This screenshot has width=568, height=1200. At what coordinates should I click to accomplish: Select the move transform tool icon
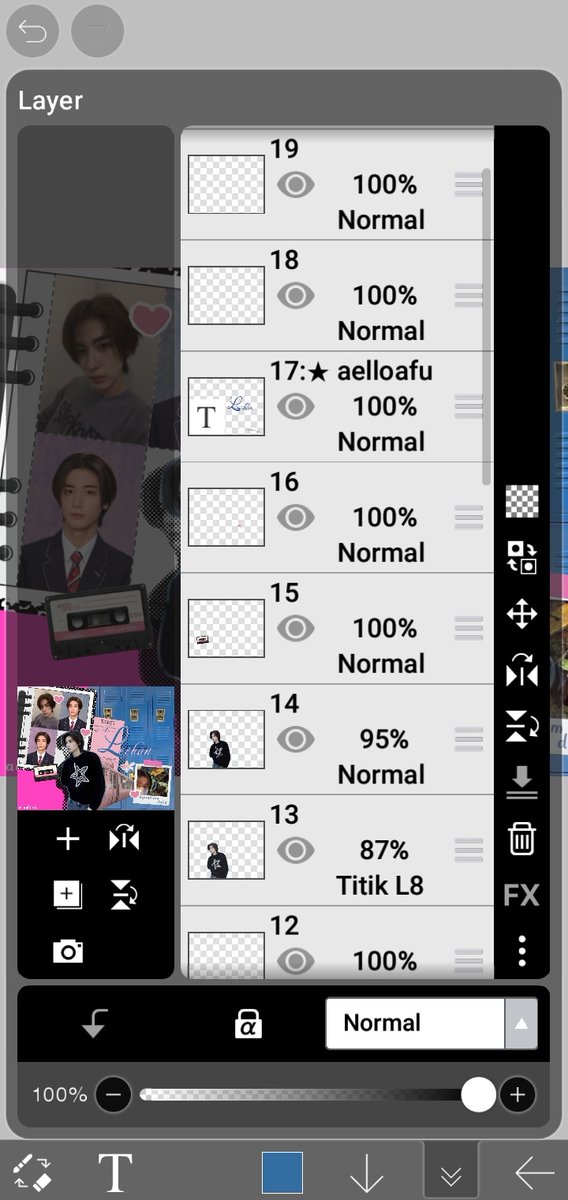pyautogui.click(x=522, y=614)
